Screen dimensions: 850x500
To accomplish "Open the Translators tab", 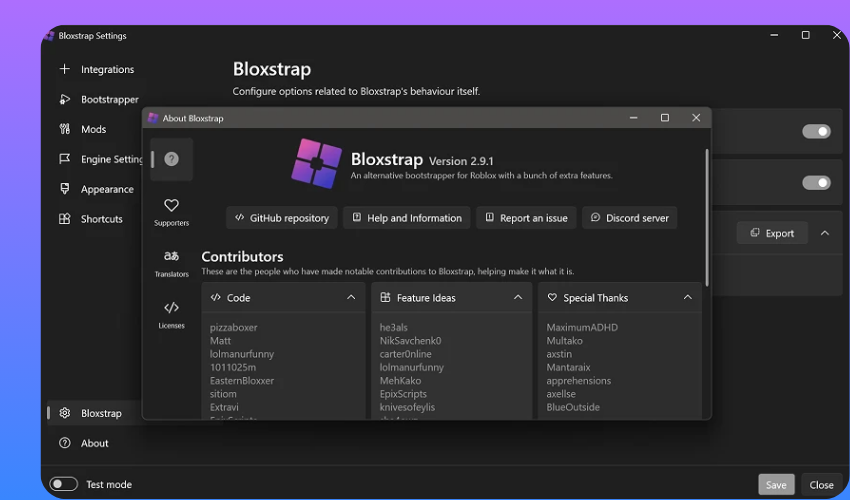I will point(171,264).
